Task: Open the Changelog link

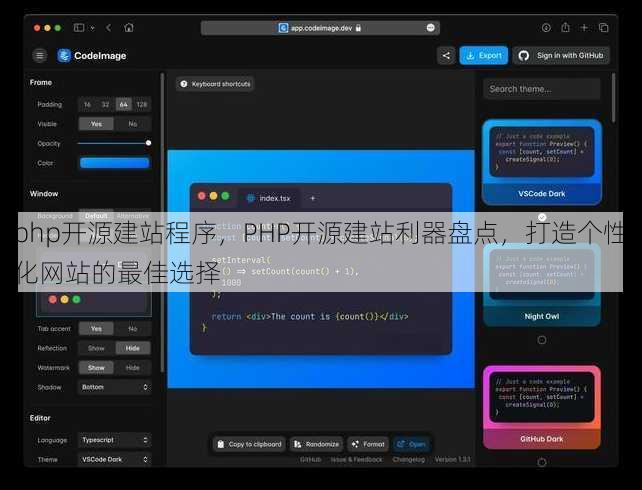Action: pyautogui.click(x=408, y=460)
